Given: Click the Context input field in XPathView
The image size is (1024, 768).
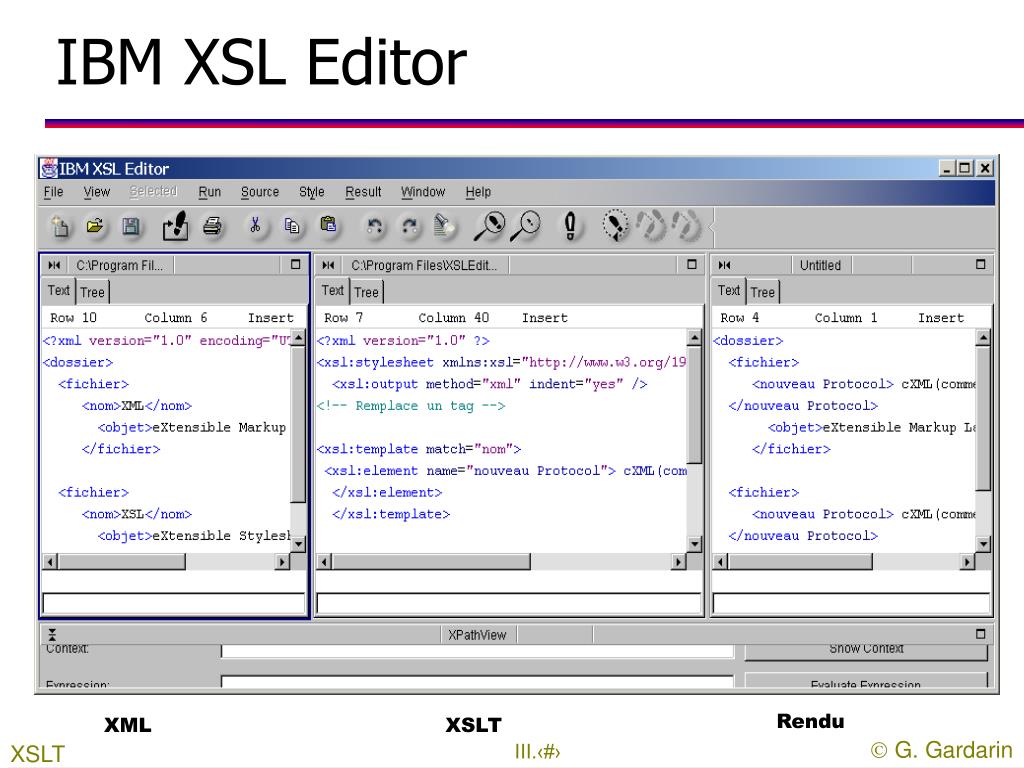Looking at the screenshot, I should point(477,650).
